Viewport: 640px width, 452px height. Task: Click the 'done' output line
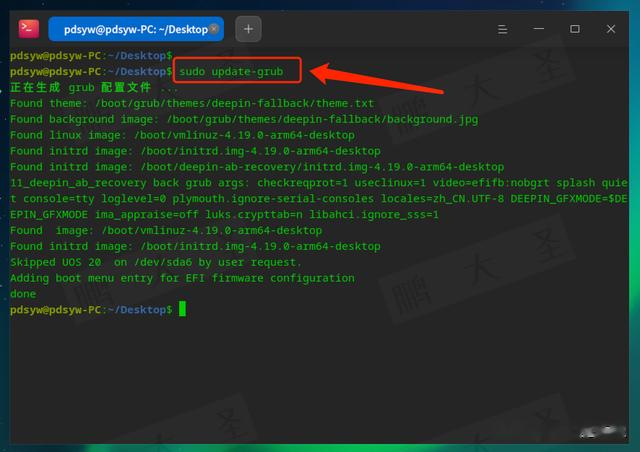pyautogui.click(x=23, y=294)
